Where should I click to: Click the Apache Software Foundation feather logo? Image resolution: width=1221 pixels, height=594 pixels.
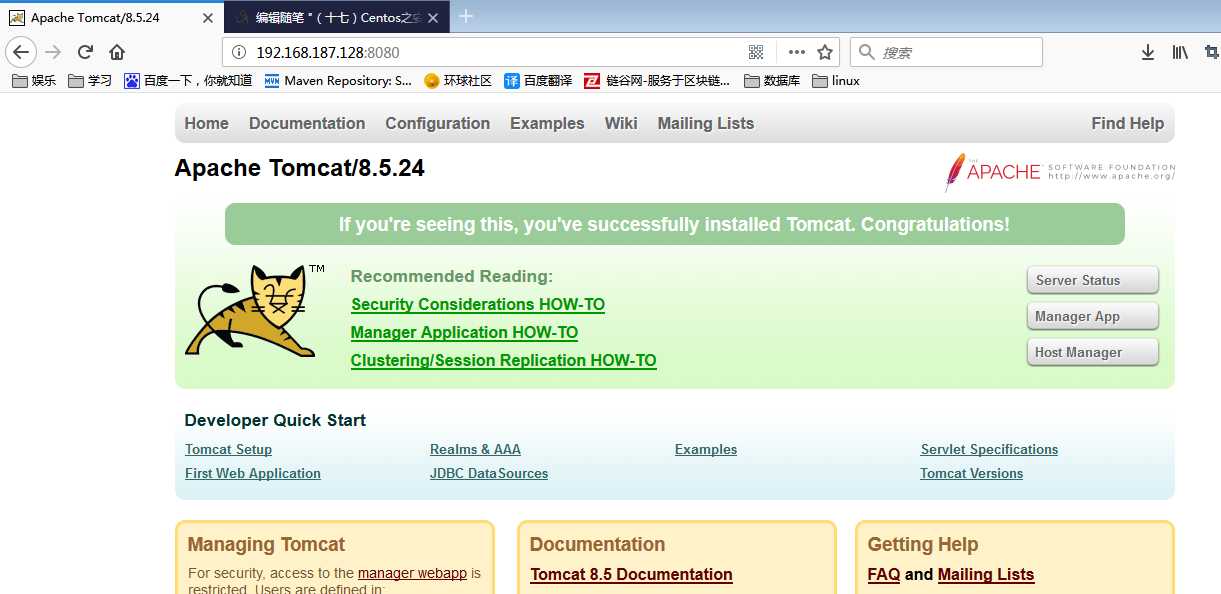1060,172
